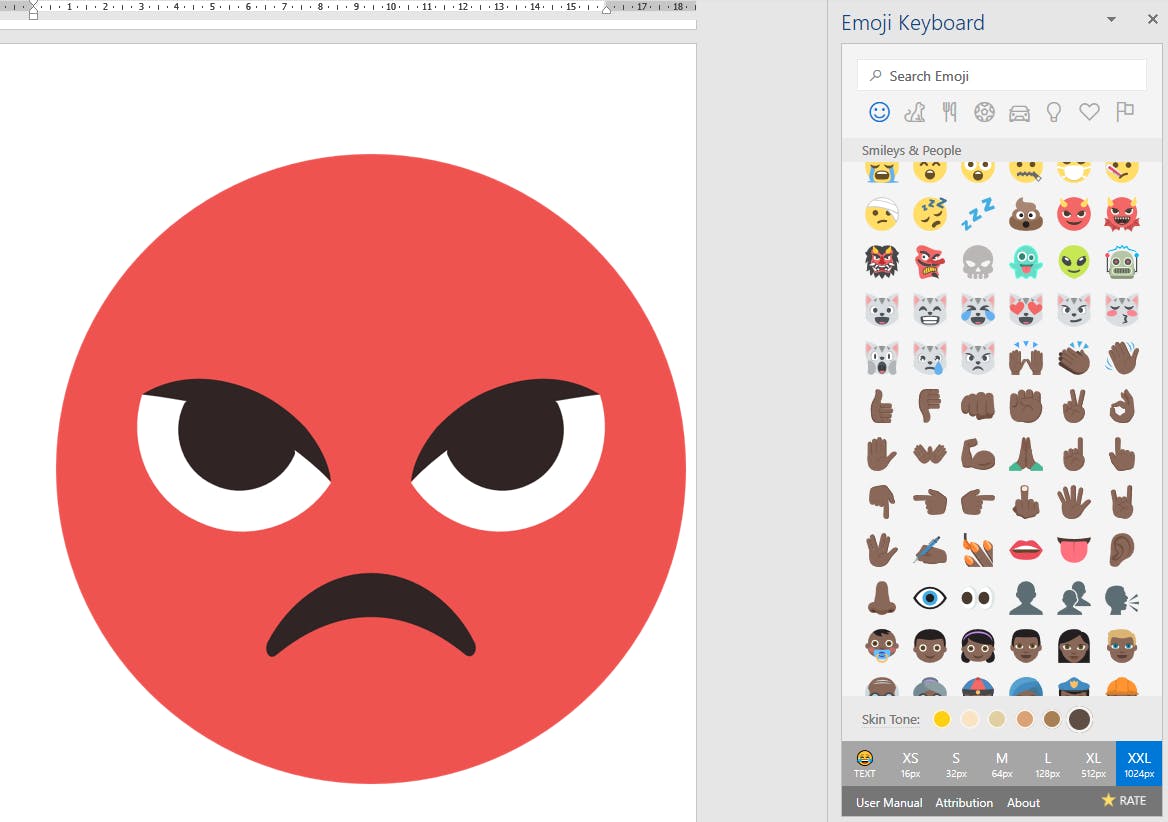Open the Animals & Nature category icon
1168x822 pixels.
pos(915,112)
